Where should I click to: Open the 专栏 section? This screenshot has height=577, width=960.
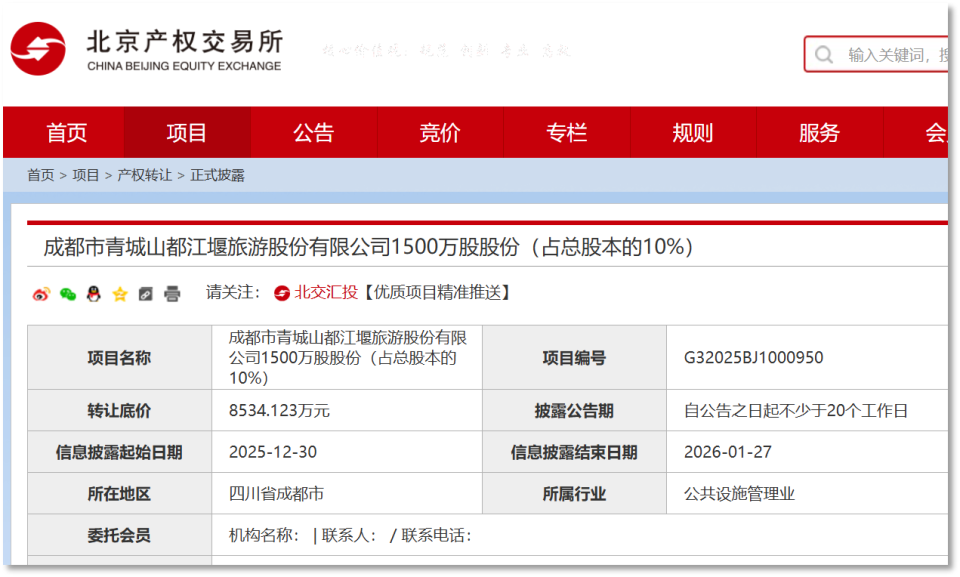pyautogui.click(x=565, y=131)
